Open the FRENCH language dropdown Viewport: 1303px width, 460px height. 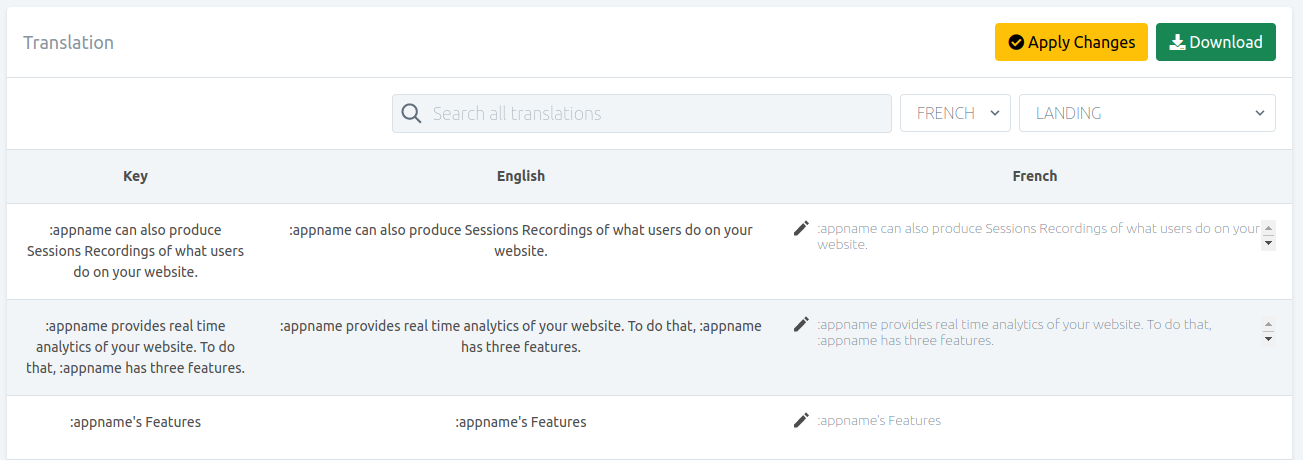pyautogui.click(x=955, y=113)
